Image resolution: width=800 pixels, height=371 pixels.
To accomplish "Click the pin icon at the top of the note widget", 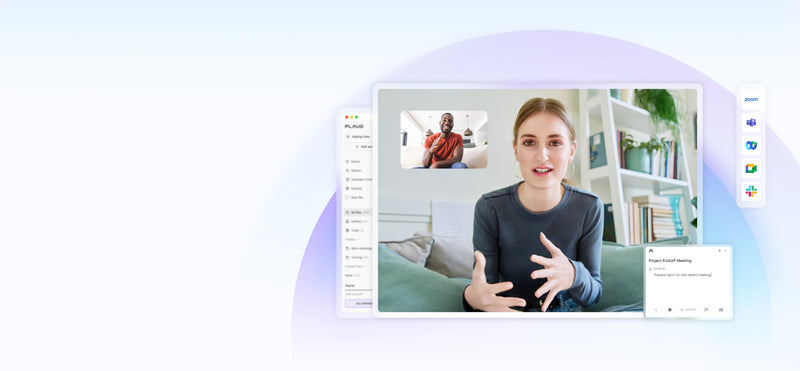I will tap(719, 251).
